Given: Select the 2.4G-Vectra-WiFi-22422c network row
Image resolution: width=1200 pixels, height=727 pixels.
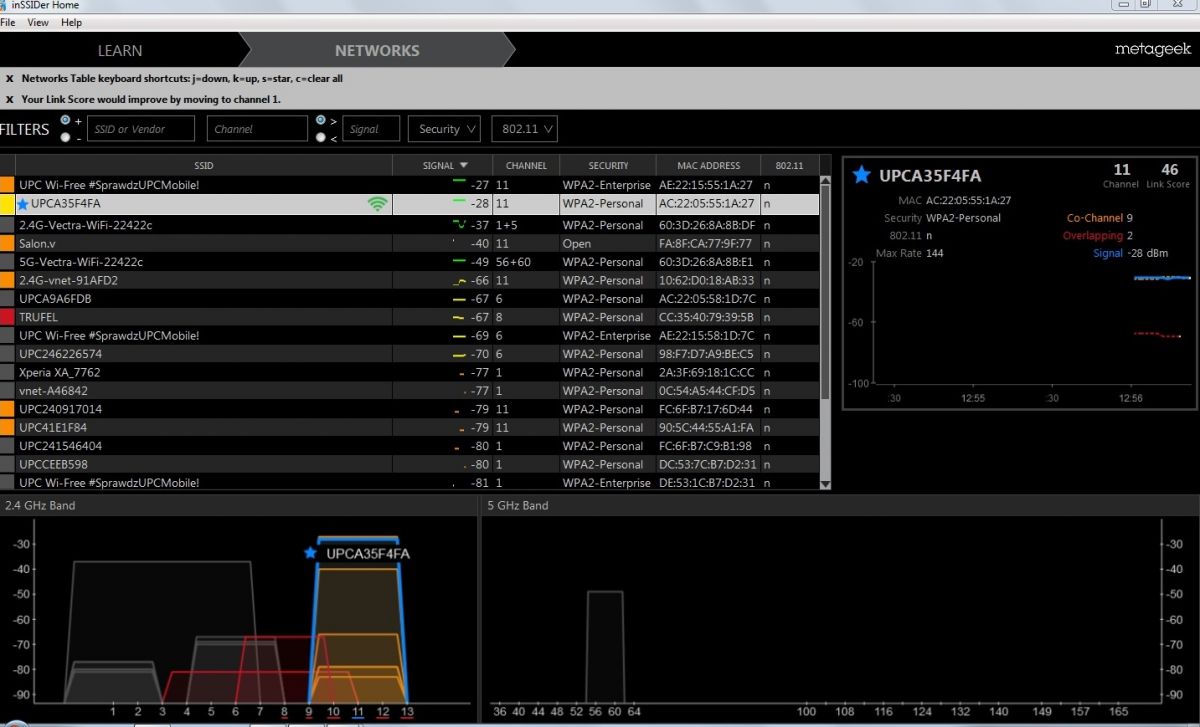Looking at the screenshot, I should pos(409,225).
